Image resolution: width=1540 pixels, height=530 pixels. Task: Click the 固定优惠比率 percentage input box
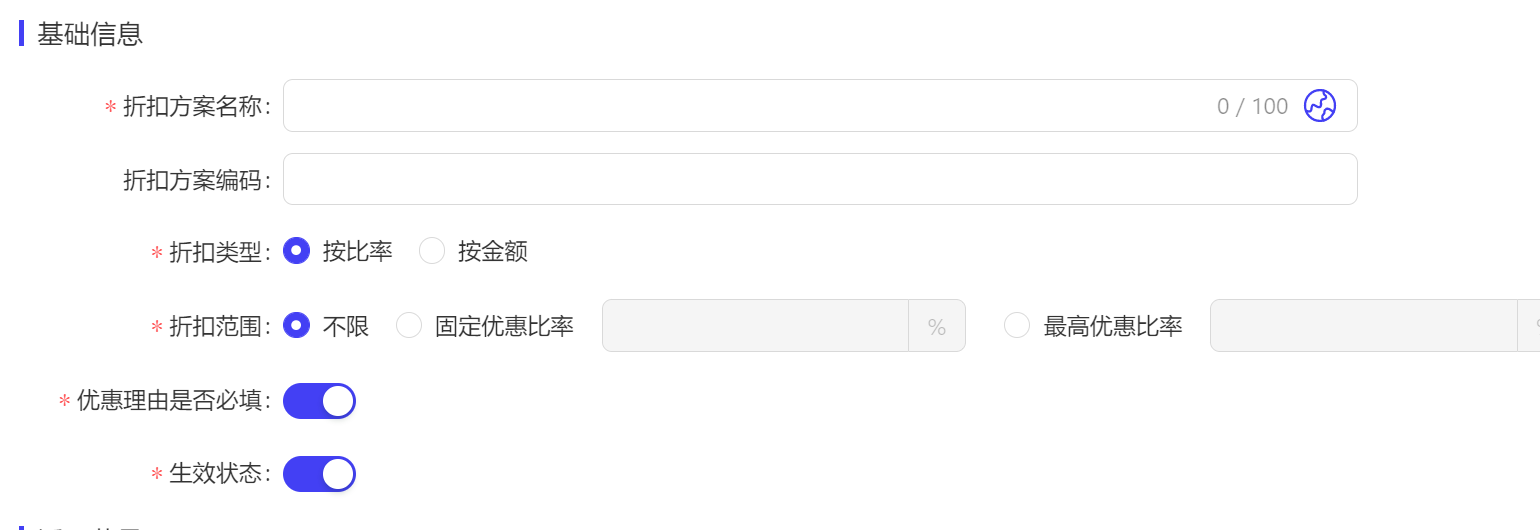click(755, 326)
